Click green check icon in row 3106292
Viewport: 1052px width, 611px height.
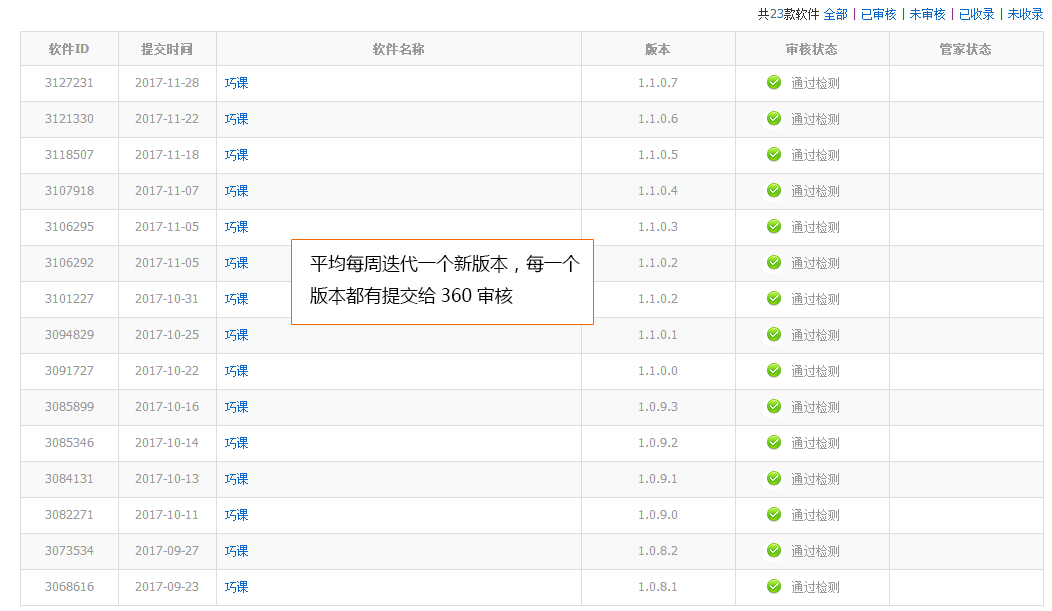click(x=774, y=262)
